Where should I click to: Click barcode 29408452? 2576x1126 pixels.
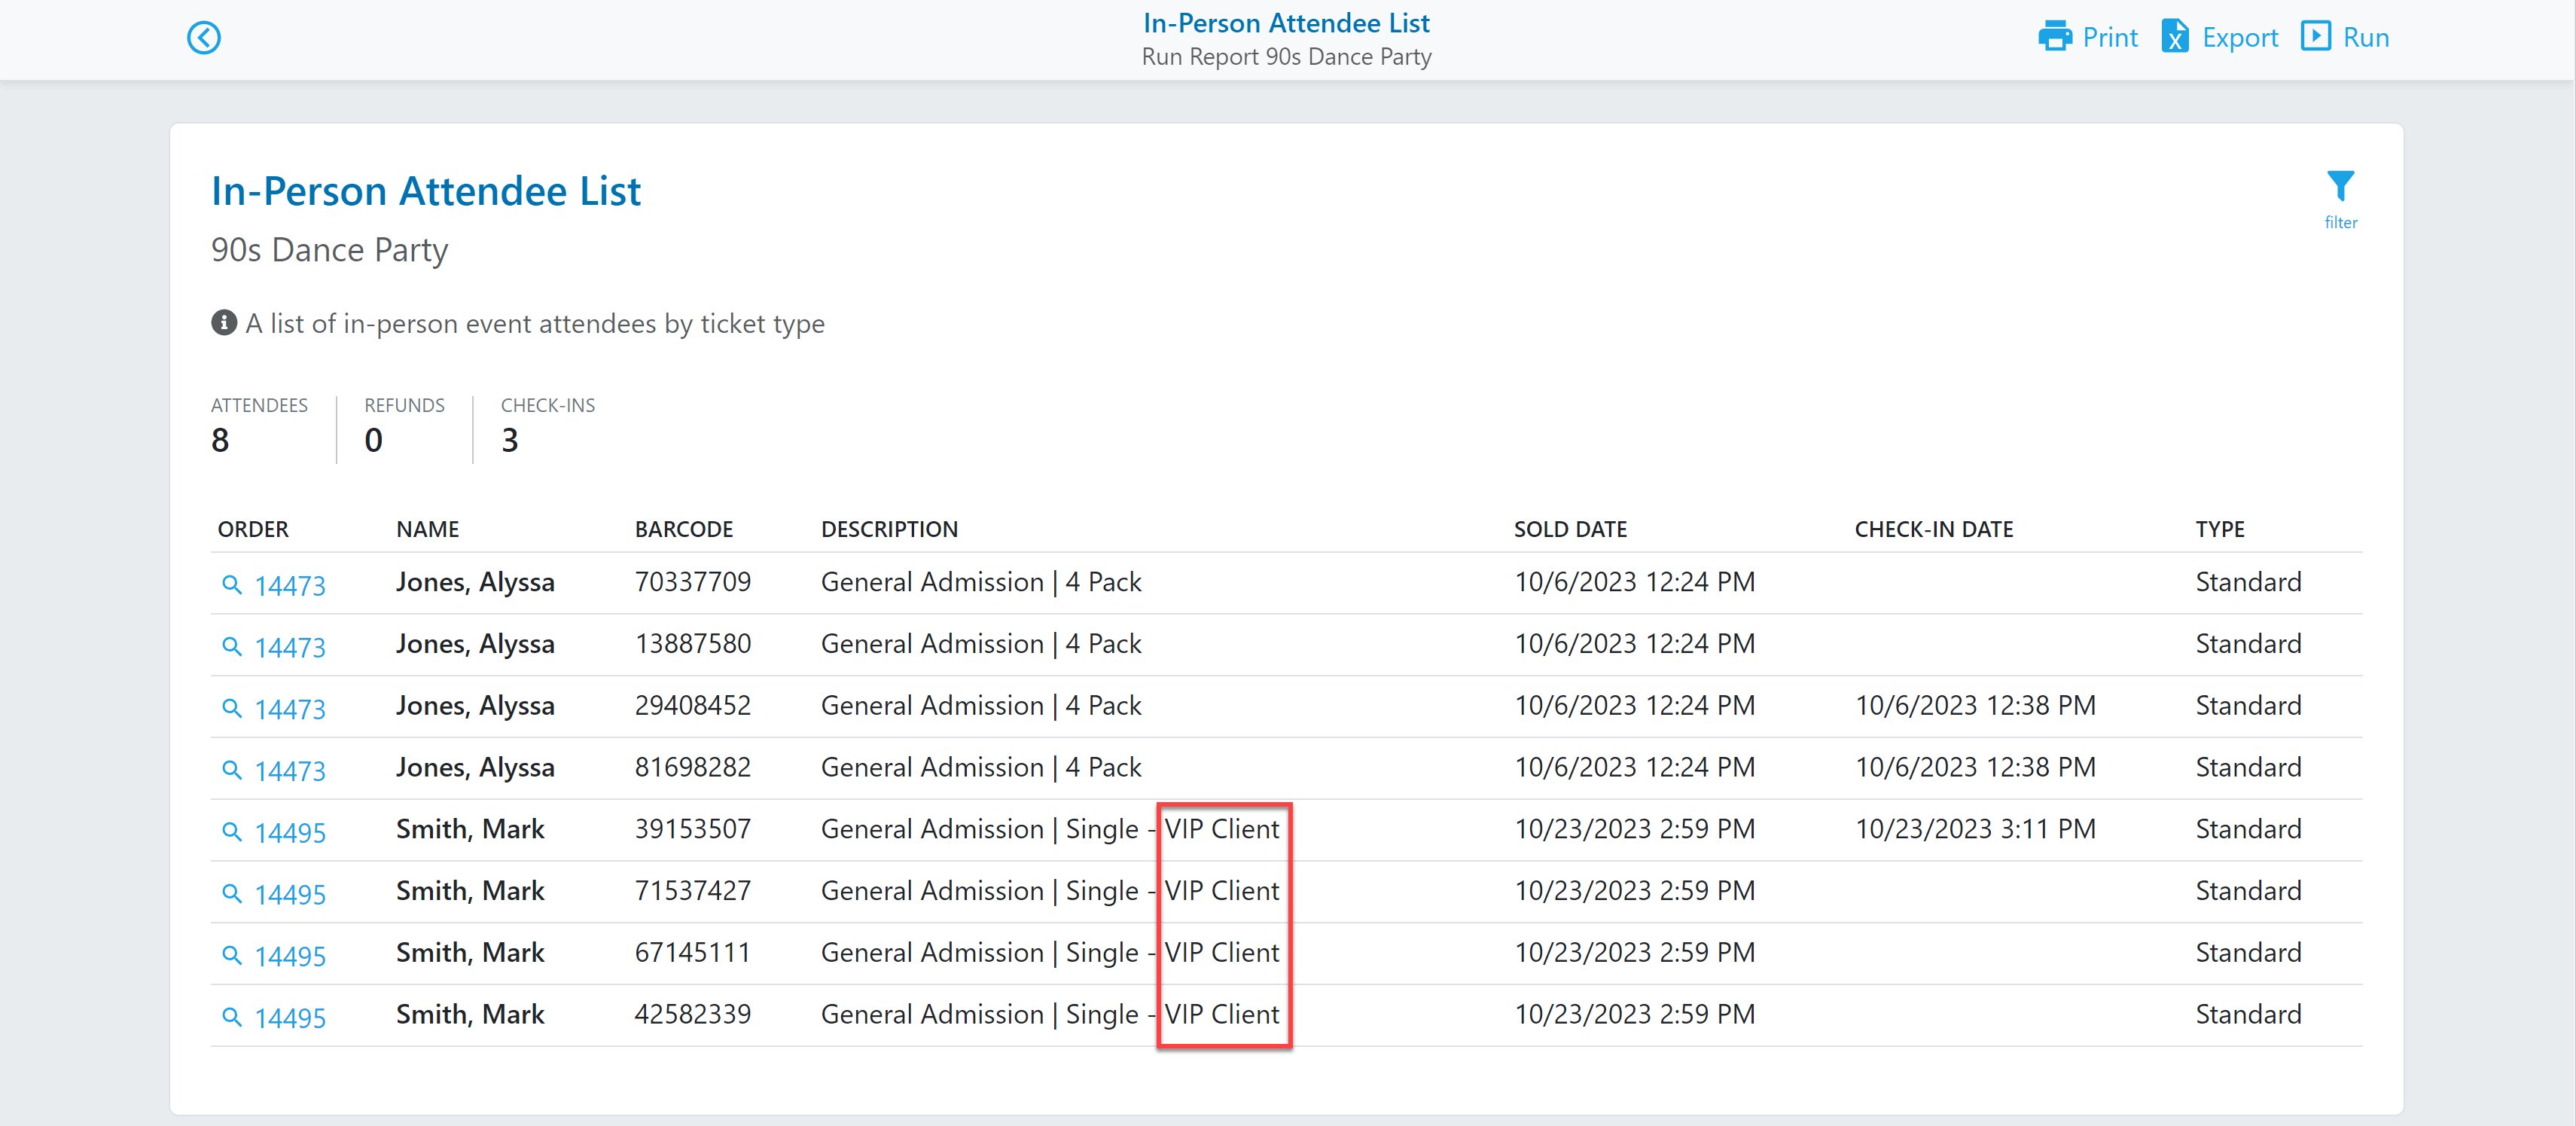(693, 706)
